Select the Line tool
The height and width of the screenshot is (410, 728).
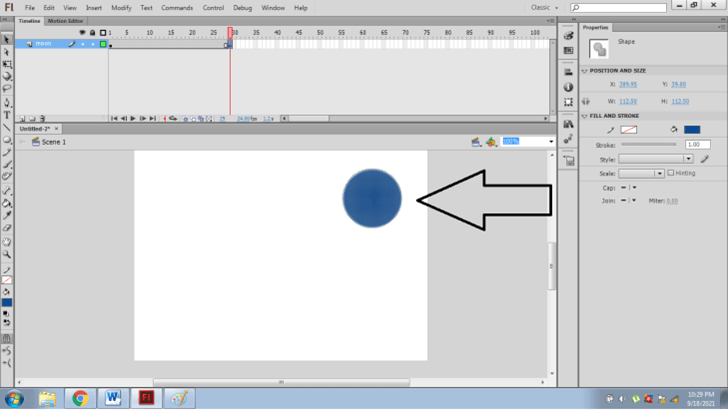point(6,127)
